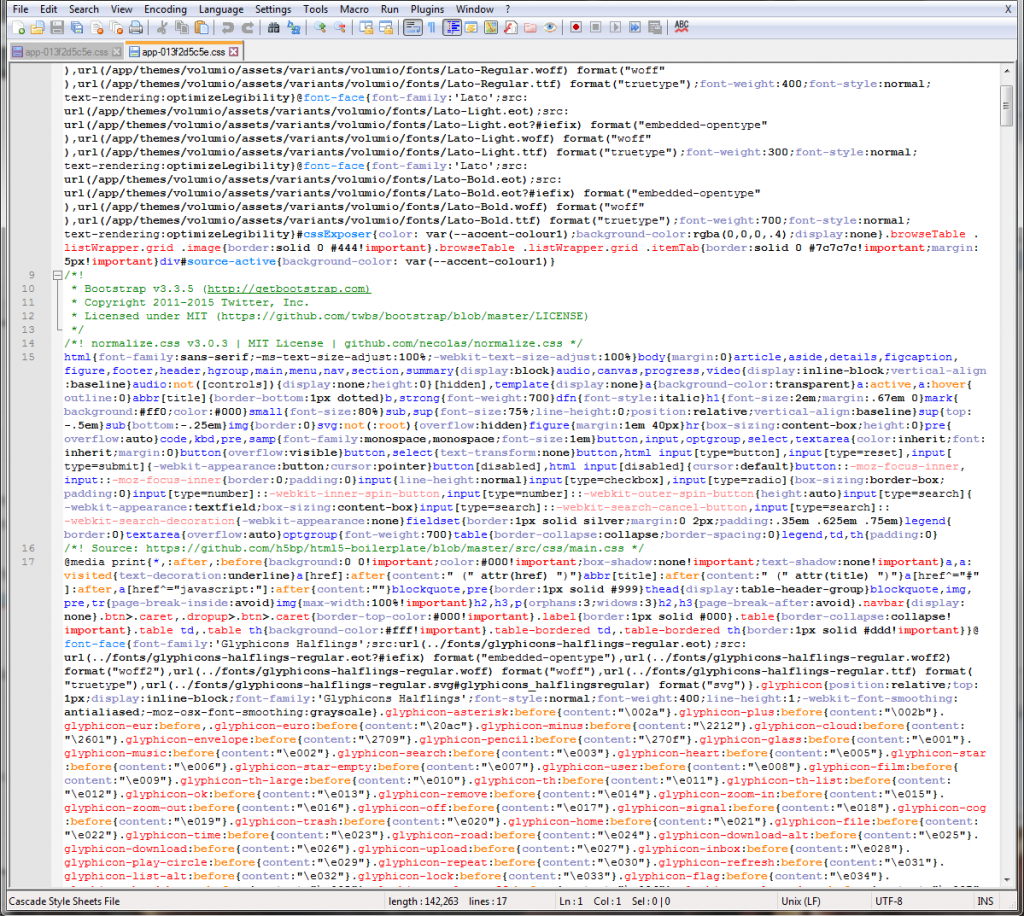Zoom in with the magnifier plus icon
Image resolution: width=1024 pixels, height=916 pixels.
(x=320, y=27)
